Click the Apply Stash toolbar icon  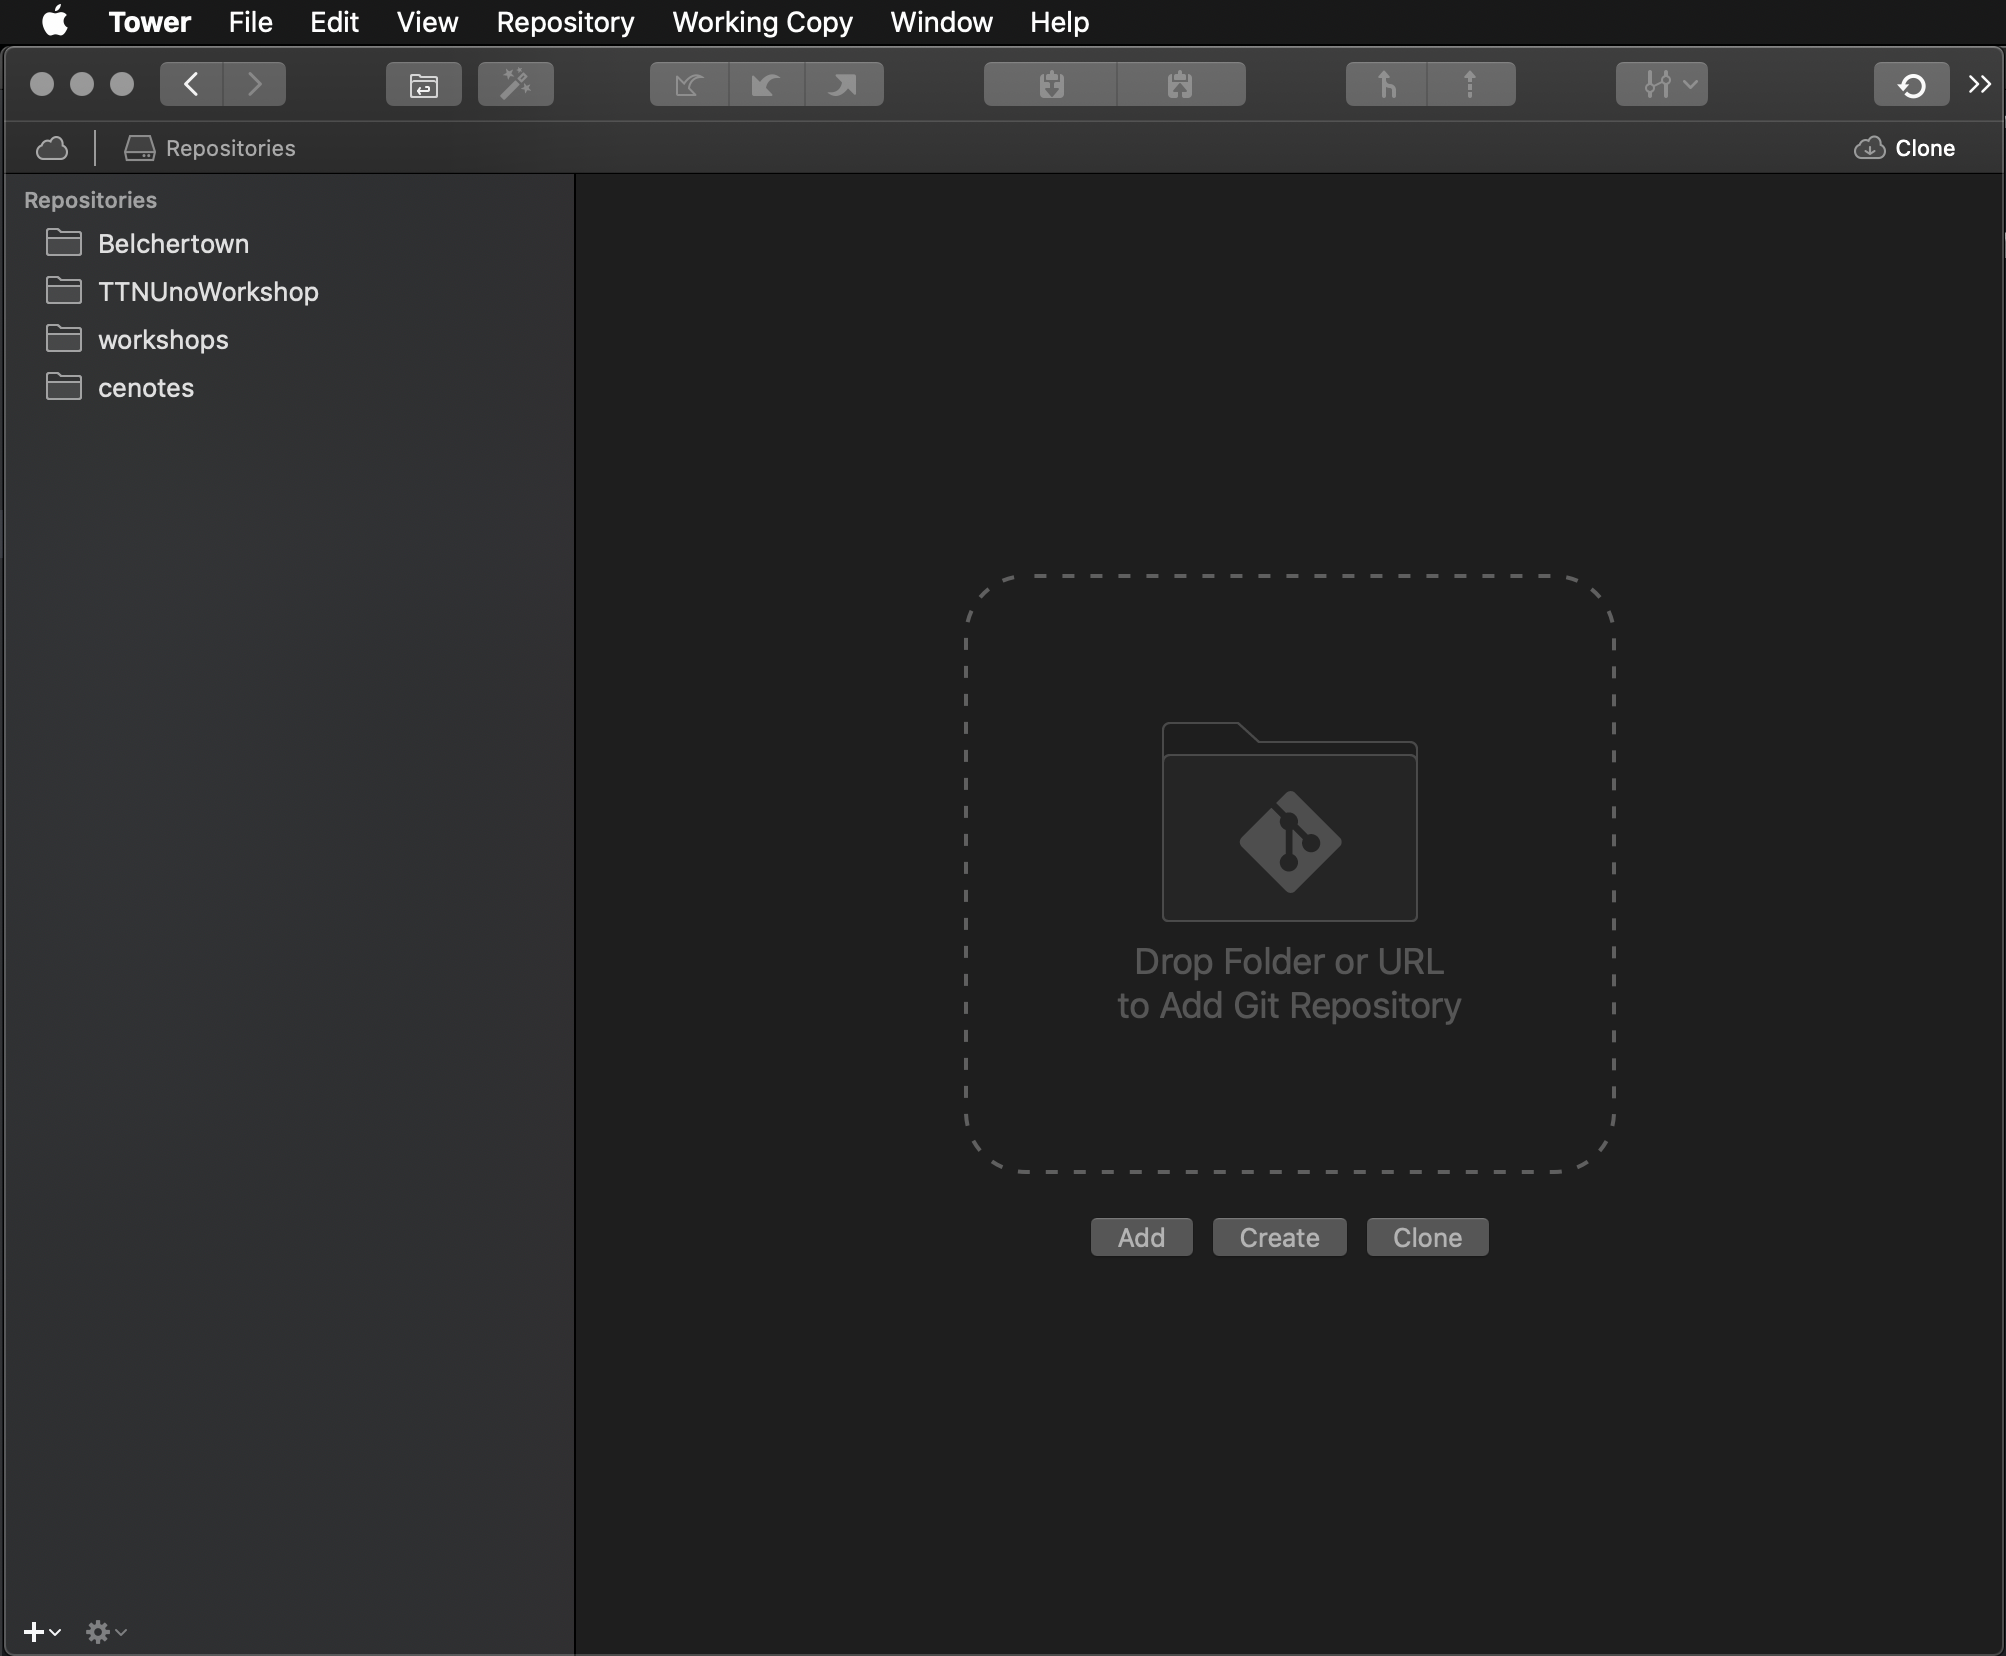pos(1181,84)
